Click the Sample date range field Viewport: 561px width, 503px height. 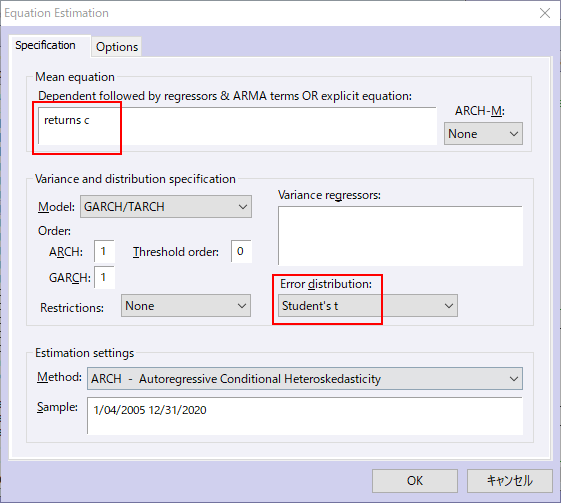tap(305, 416)
